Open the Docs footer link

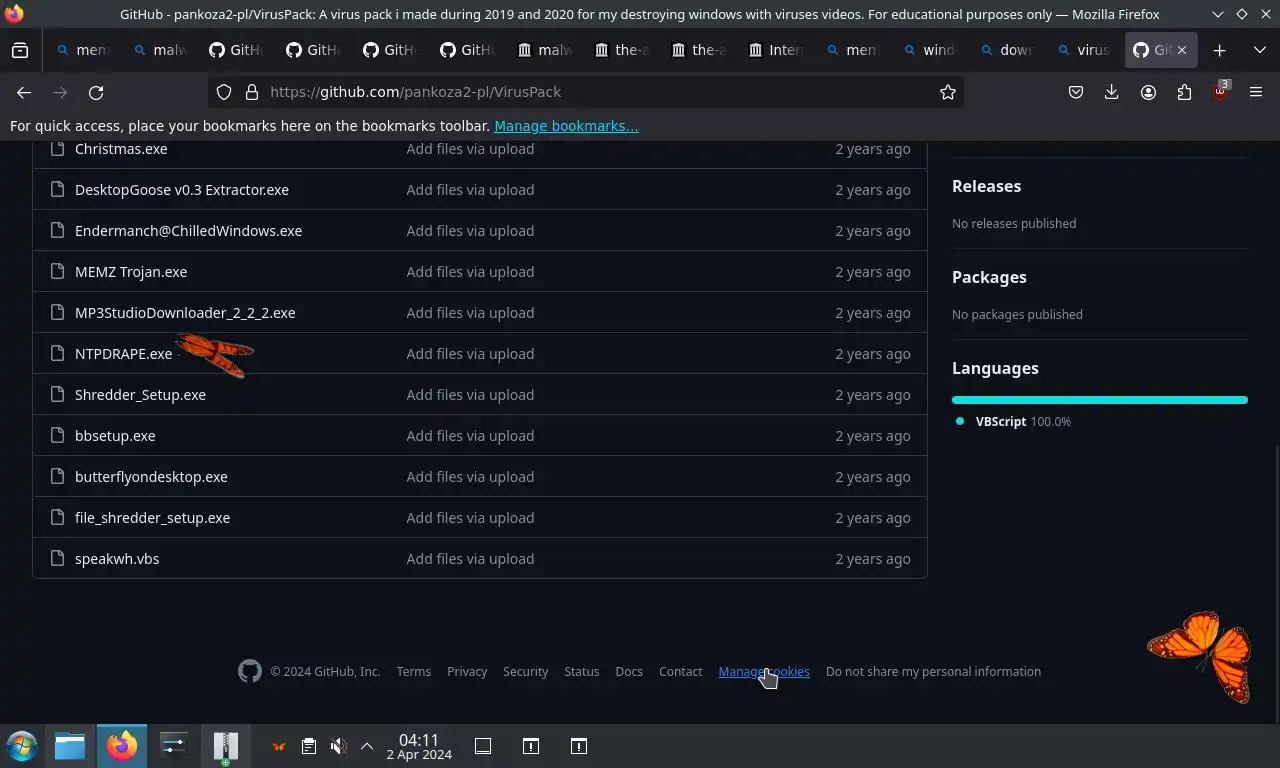(629, 672)
